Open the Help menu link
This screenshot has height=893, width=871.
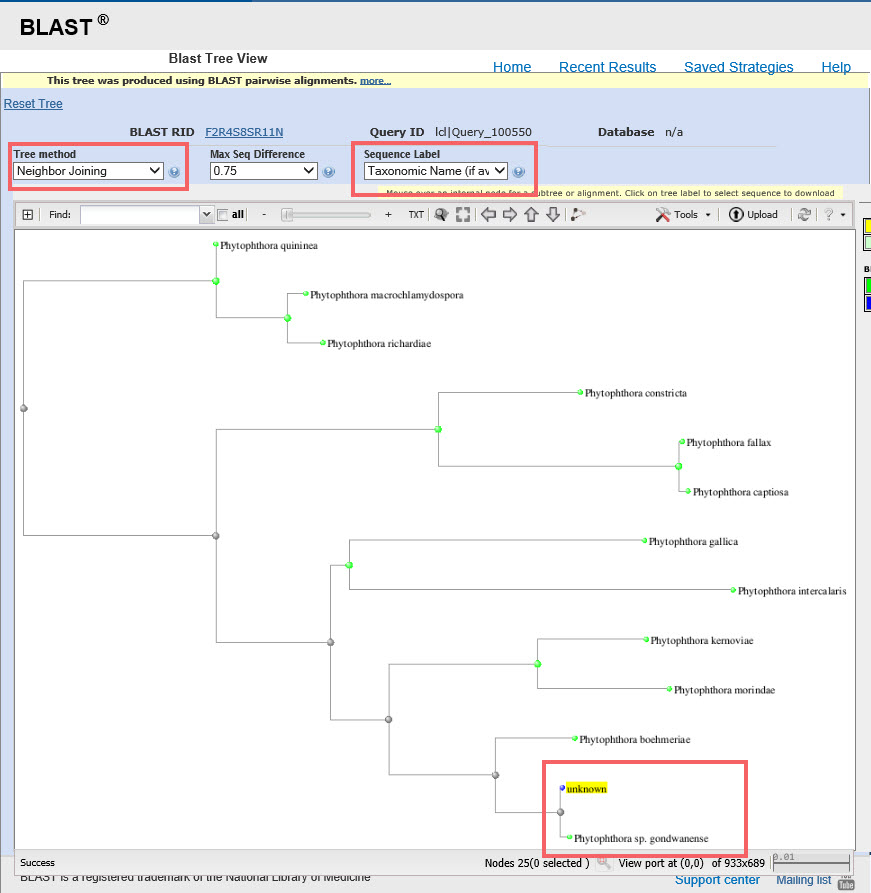[x=836, y=67]
